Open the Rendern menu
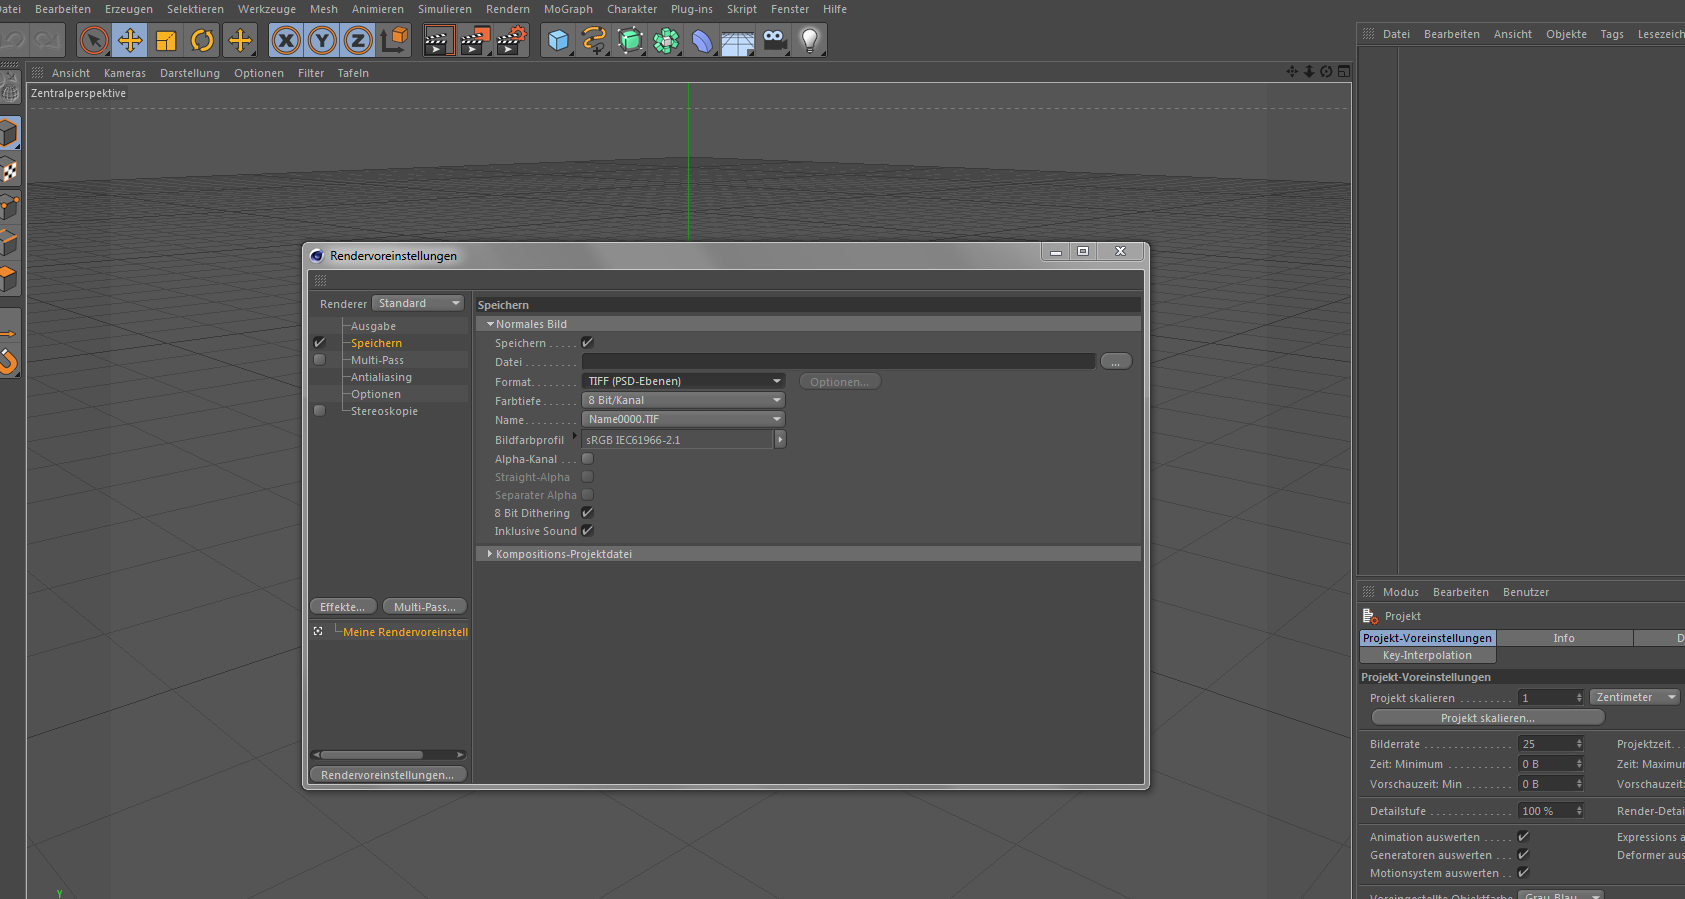The width and height of the screenshot is (1685, 899). tap(508, 9)
